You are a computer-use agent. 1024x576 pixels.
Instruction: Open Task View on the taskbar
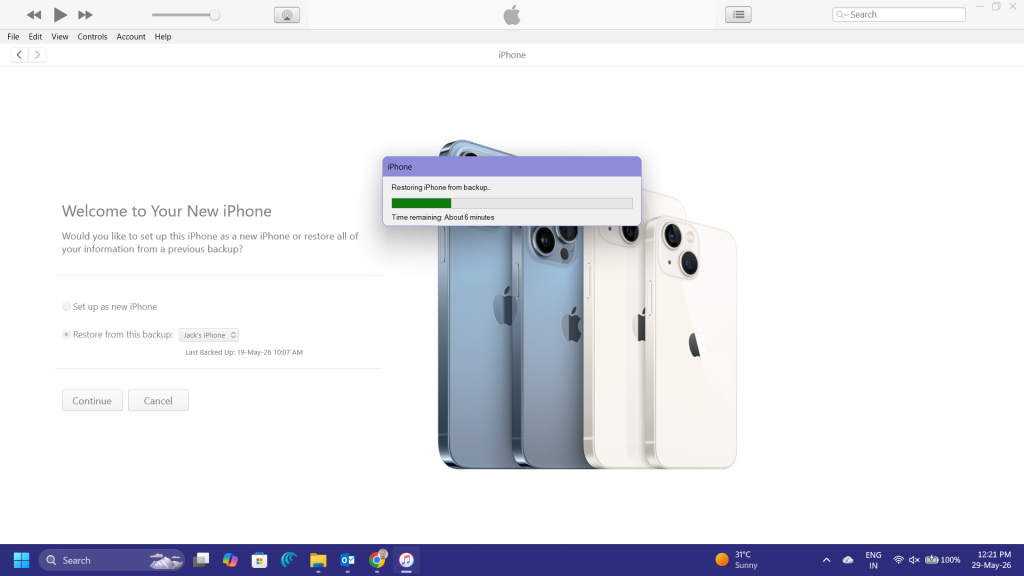tap(201, 560)
